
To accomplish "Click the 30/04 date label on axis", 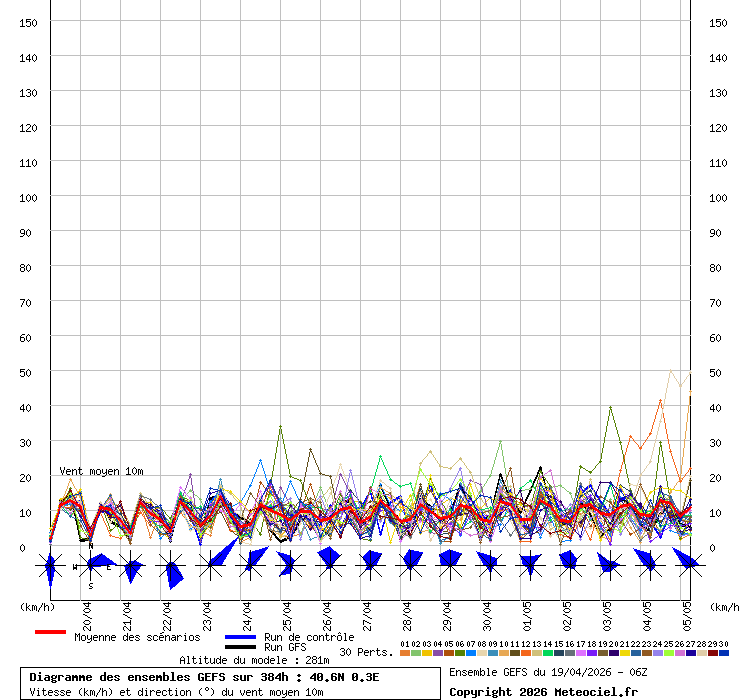I will [487, 613].
